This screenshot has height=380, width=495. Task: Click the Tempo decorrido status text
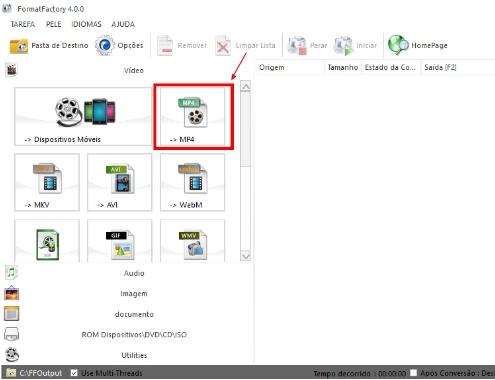(x=360, y=373)
